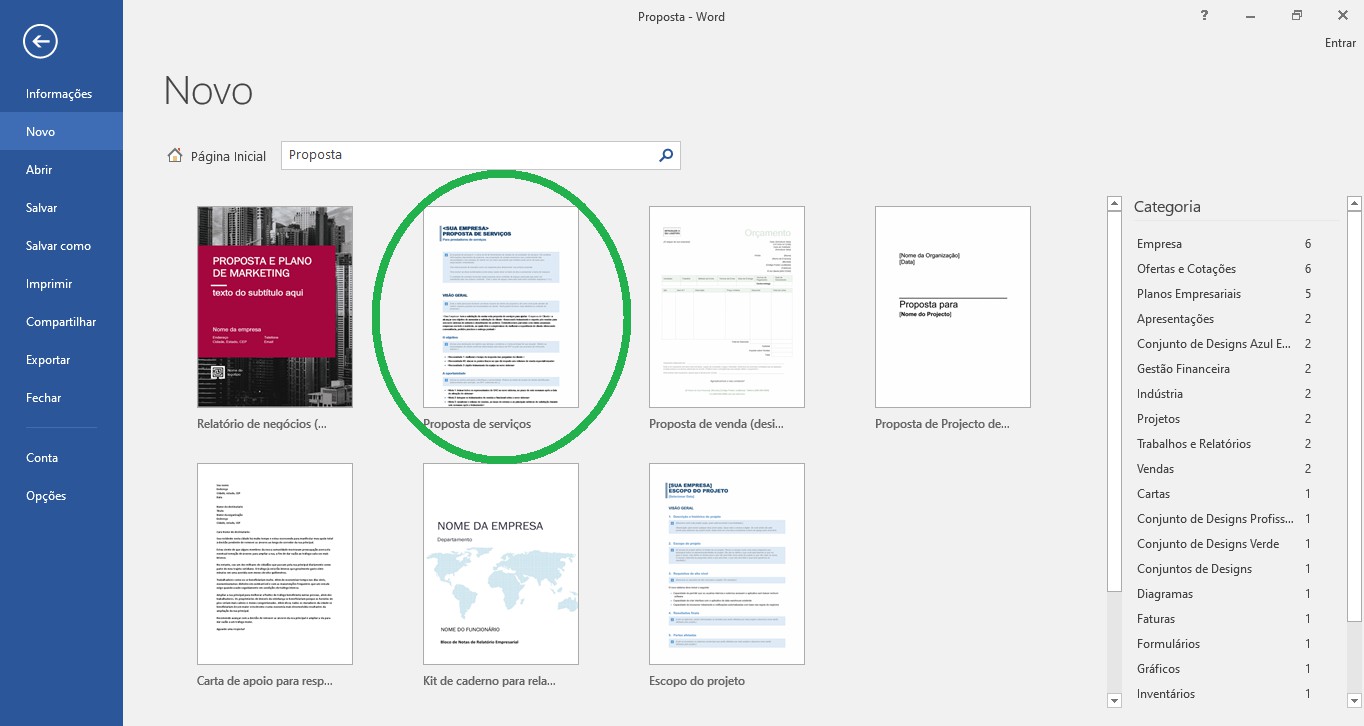
Task: Open the Compartilhar option
Action: [x=61, y=322]
